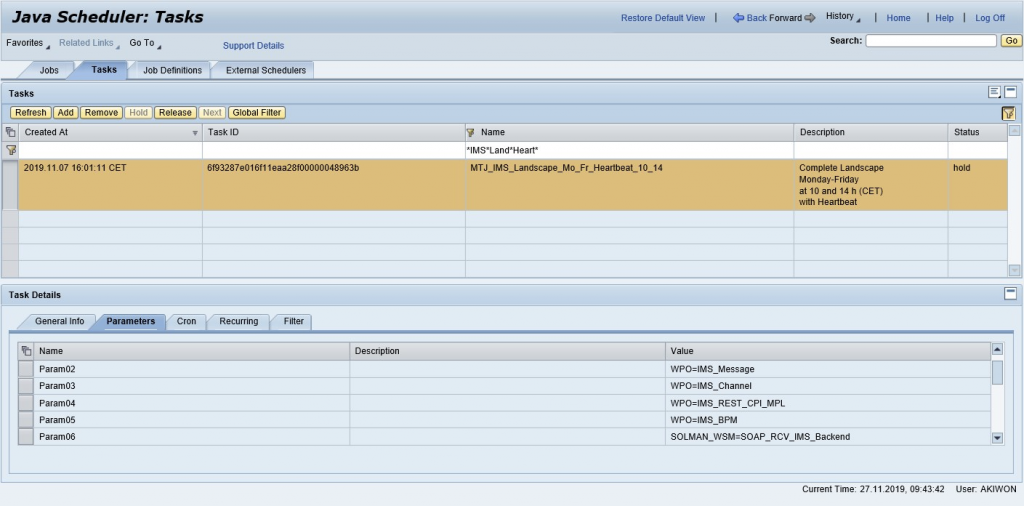Click the Remove button
This screenshot has height=506, width=1024.
[x=101, y=112]
